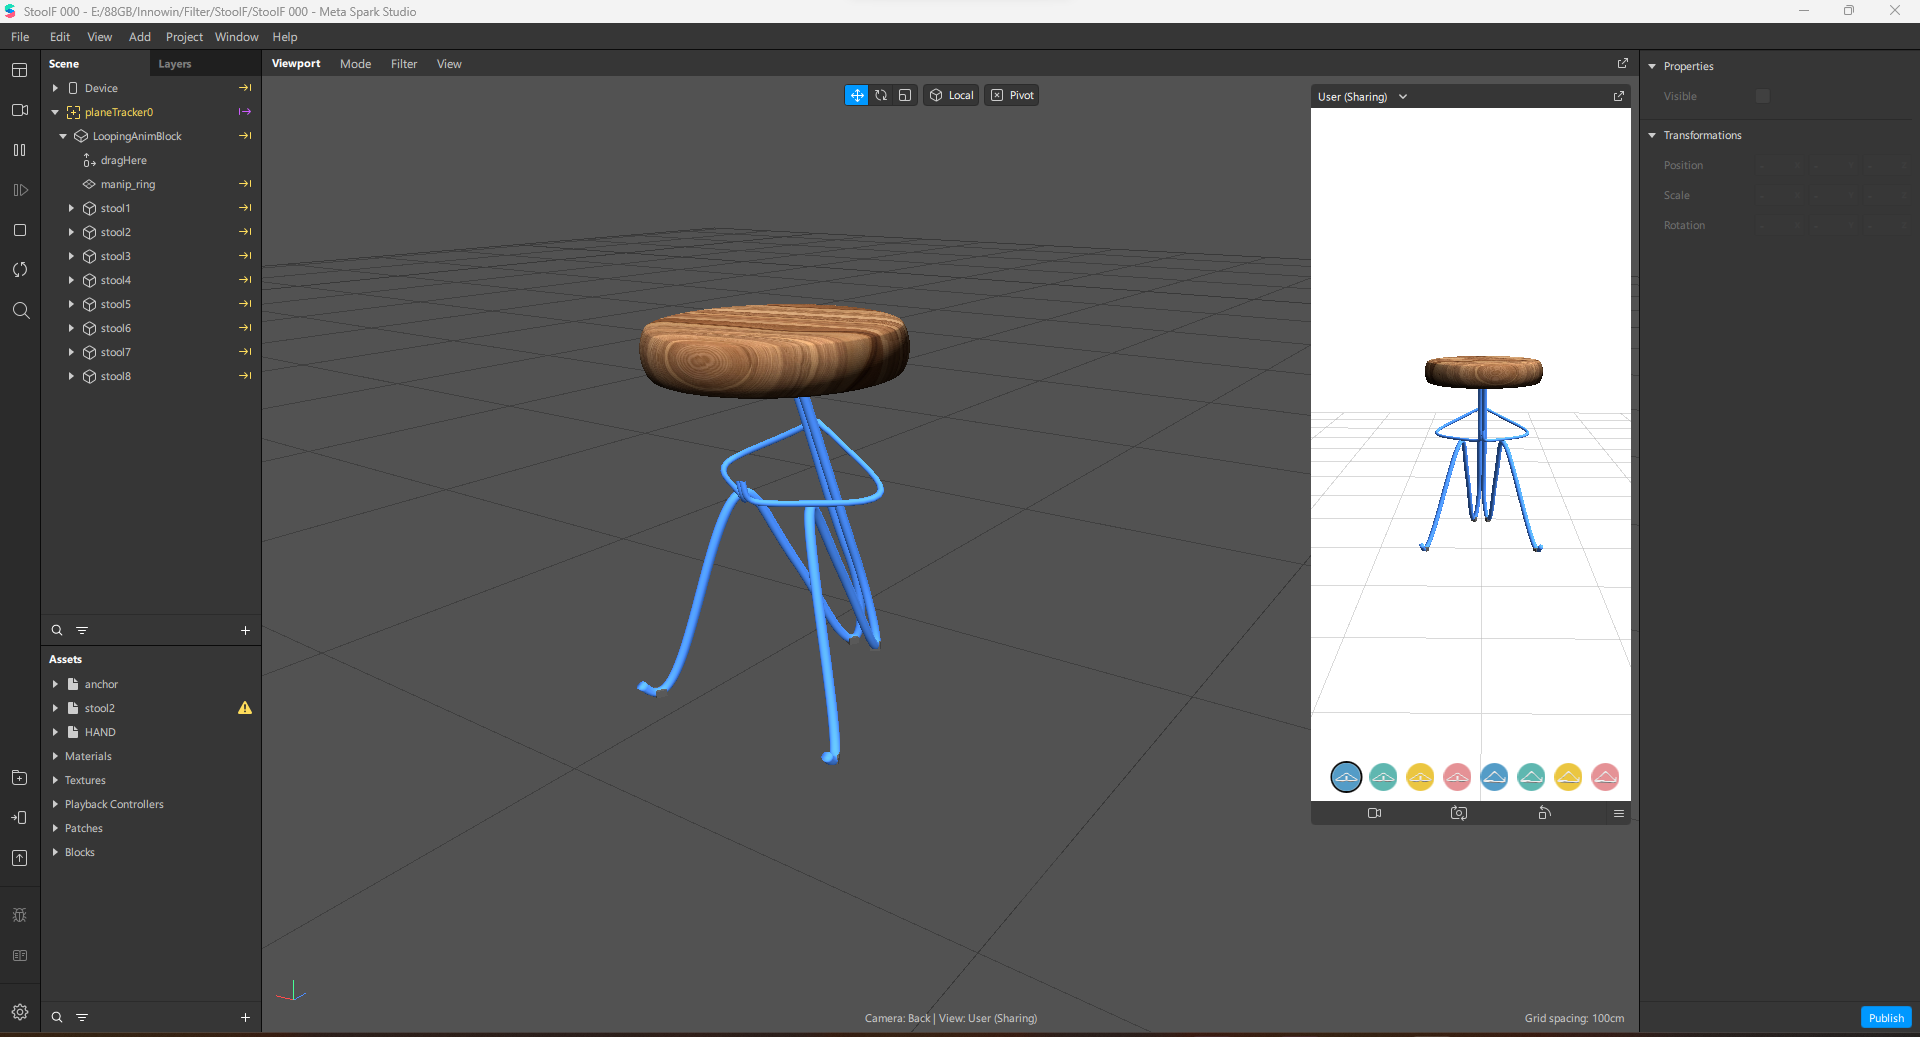Open the User (Sharing) view dropdown
1920x1037 pixels.
(x=1362, y=97)
